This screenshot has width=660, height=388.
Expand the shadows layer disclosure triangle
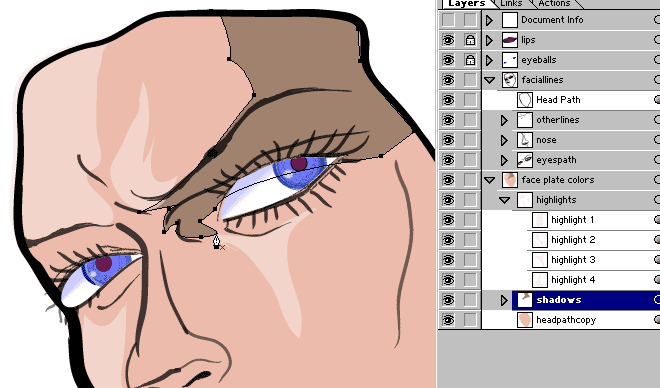tap(504, 300)
